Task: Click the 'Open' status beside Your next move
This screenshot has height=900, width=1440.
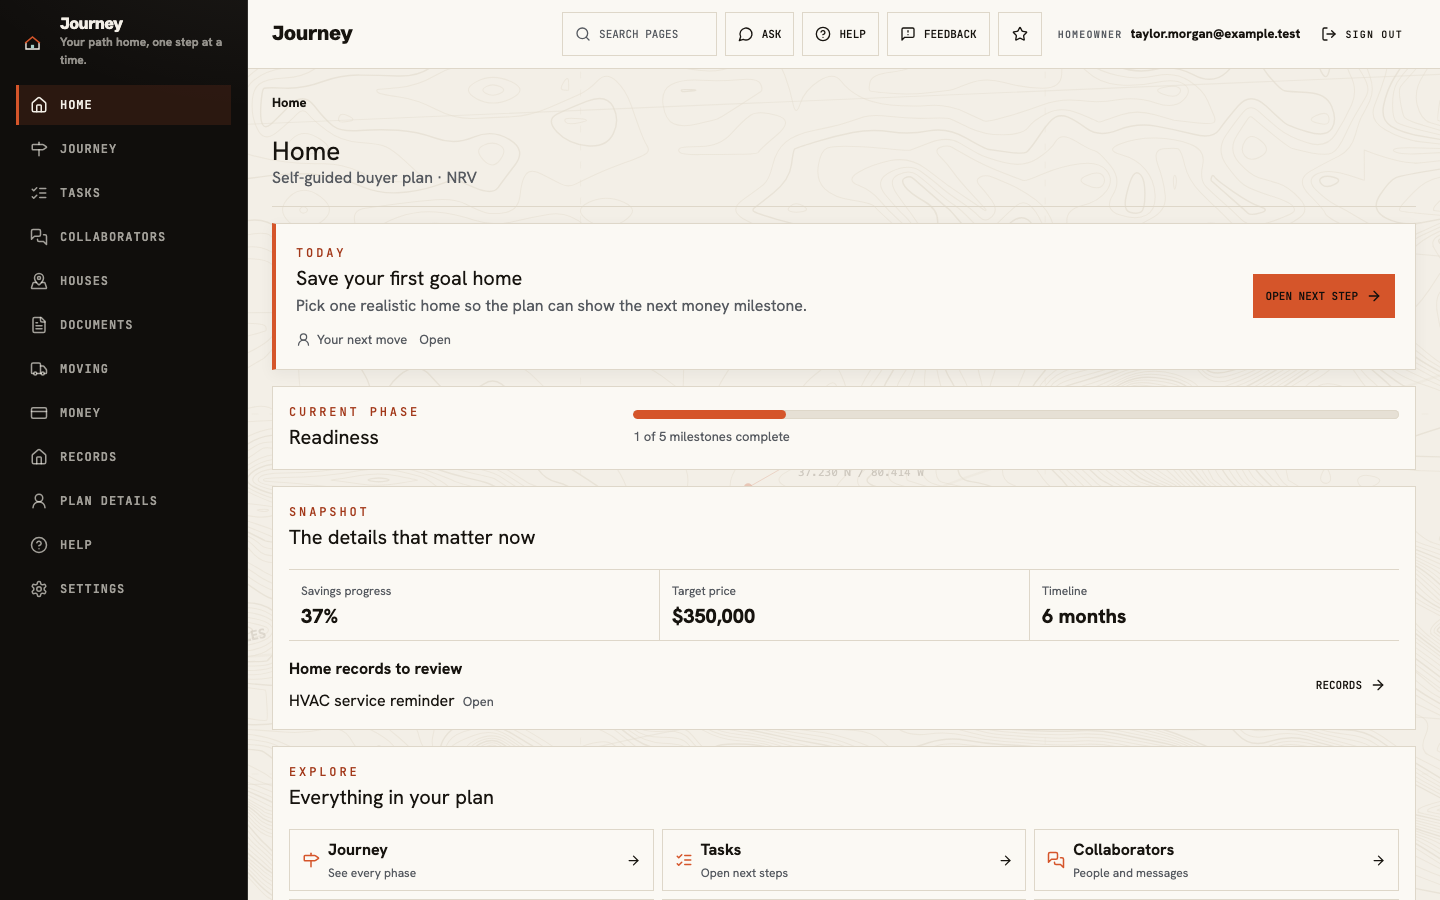Action: tap(435, 340)
